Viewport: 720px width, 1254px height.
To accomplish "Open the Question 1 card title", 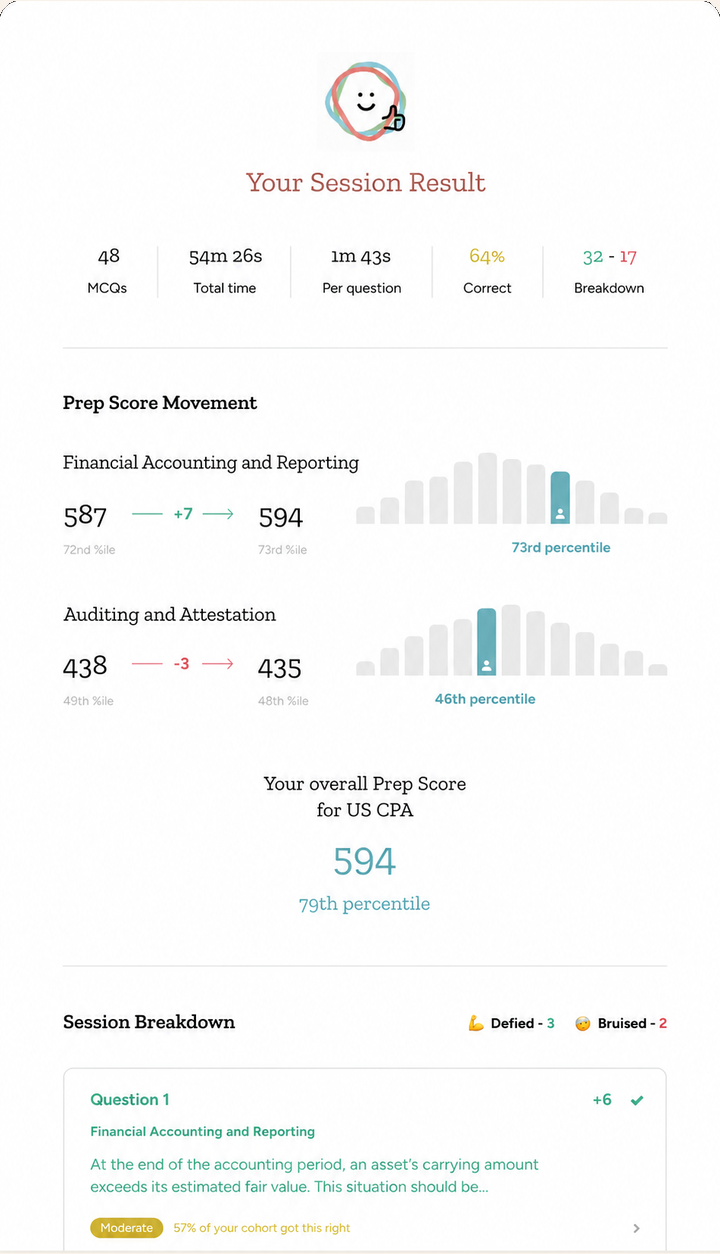I will click(130, 1100).
